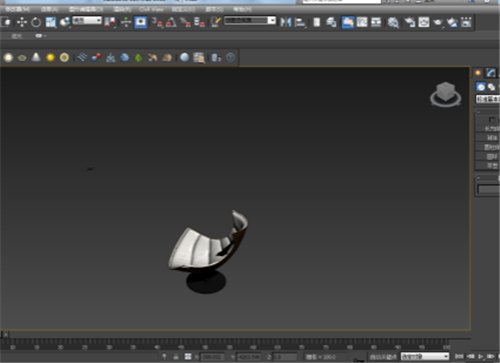The height and width of the screenshot is (363, 500).
Task: Click the yellow sun icon
Action: click(x=50, y=58)
